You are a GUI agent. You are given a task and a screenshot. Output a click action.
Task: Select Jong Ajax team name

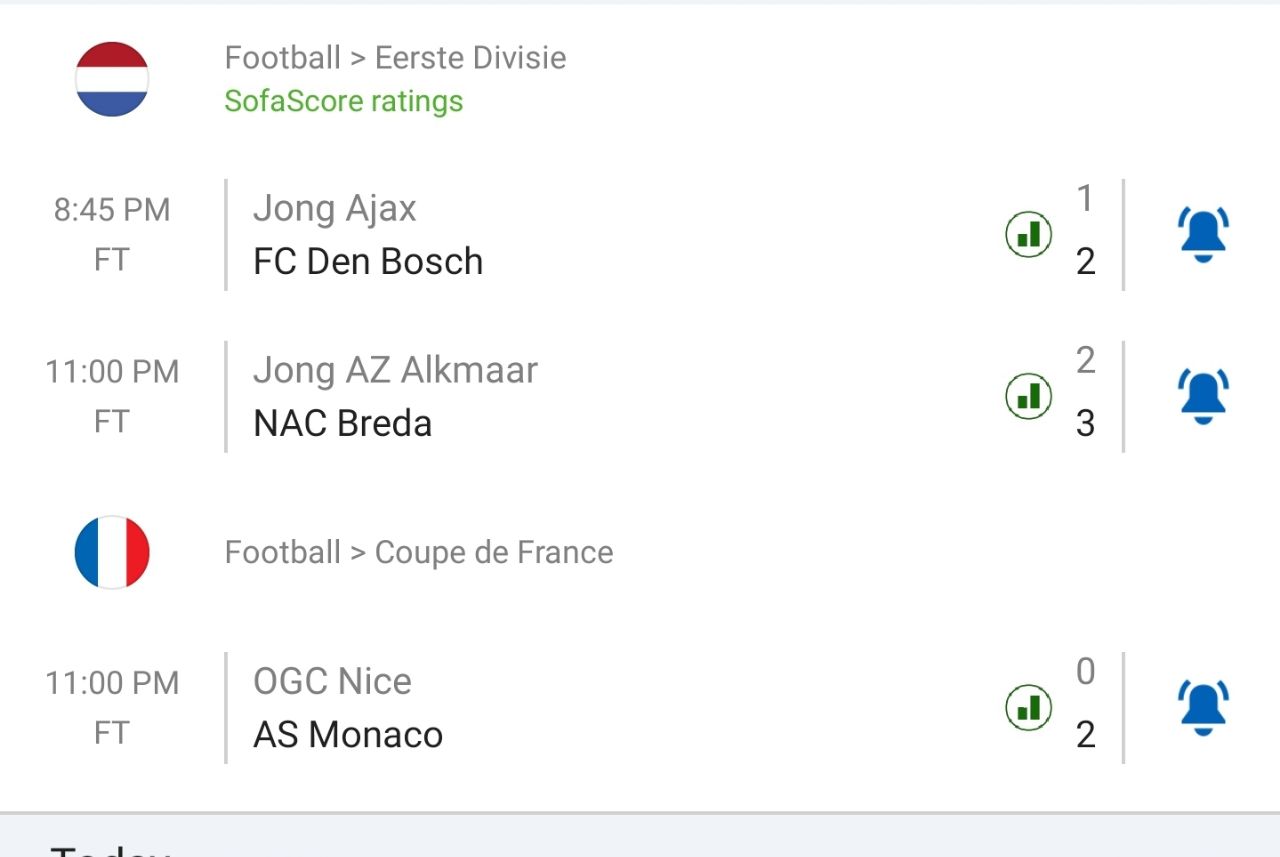pos(334,209)
